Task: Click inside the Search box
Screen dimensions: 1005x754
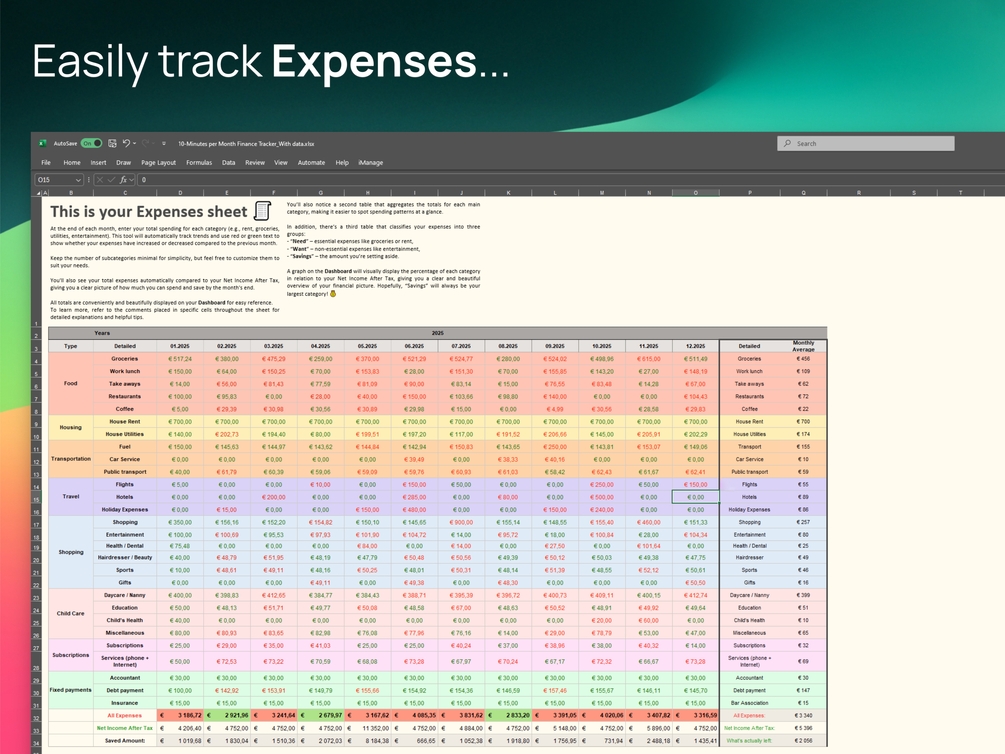Action: point(866,144)
